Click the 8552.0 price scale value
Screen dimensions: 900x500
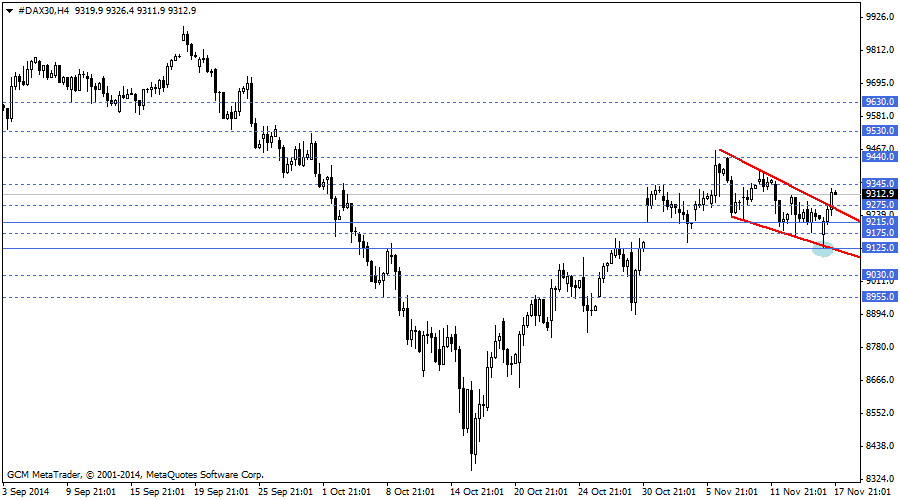point(880,413)
